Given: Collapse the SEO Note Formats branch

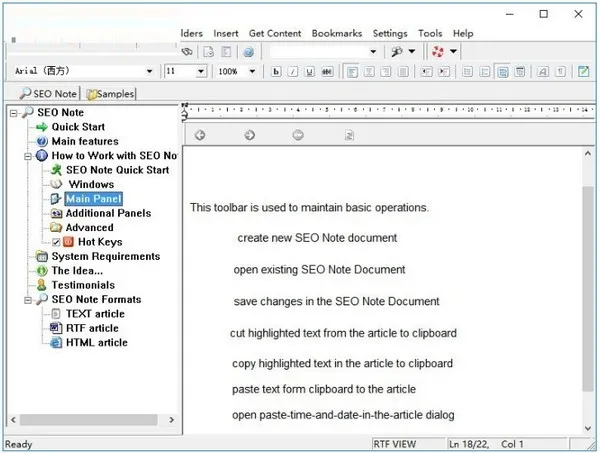Looking at the screenshot, I should click(28, 300).
